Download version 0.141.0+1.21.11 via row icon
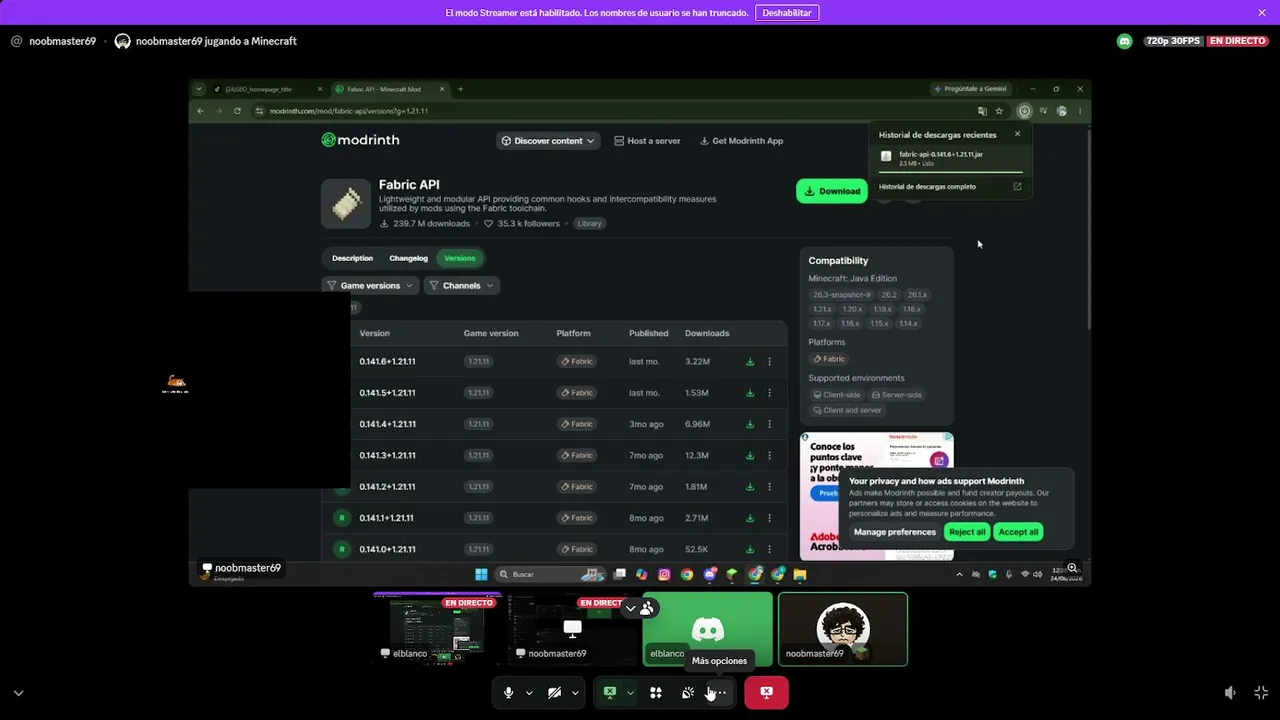 pos(750,549)
